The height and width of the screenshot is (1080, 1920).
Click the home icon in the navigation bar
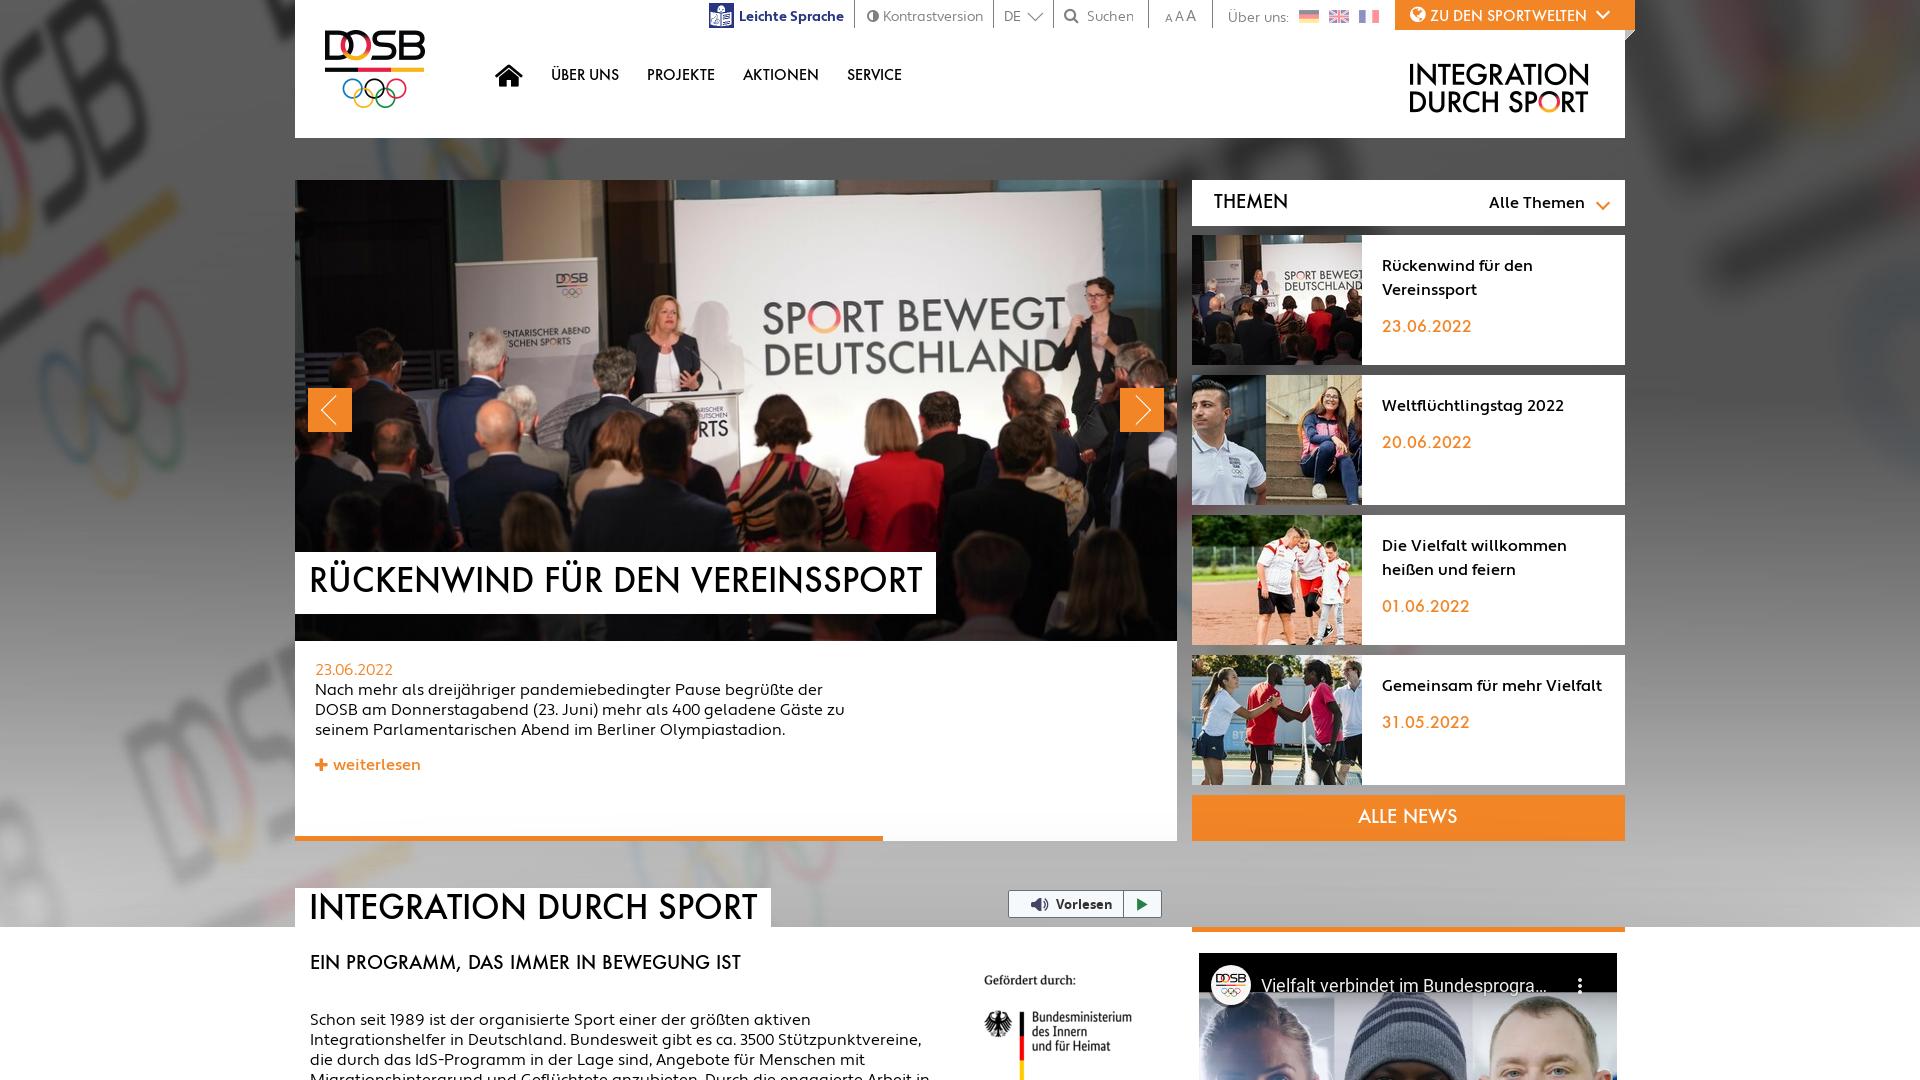509,75
